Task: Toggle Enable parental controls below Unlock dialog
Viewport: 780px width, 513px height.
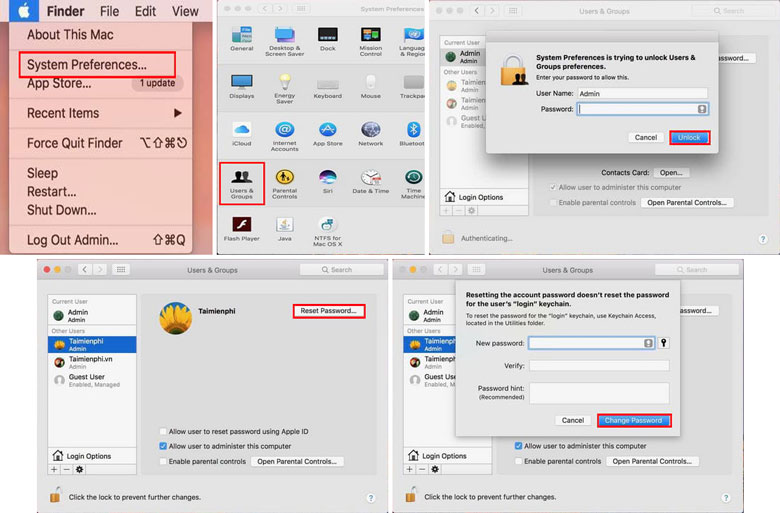Action: click(553, 203)
